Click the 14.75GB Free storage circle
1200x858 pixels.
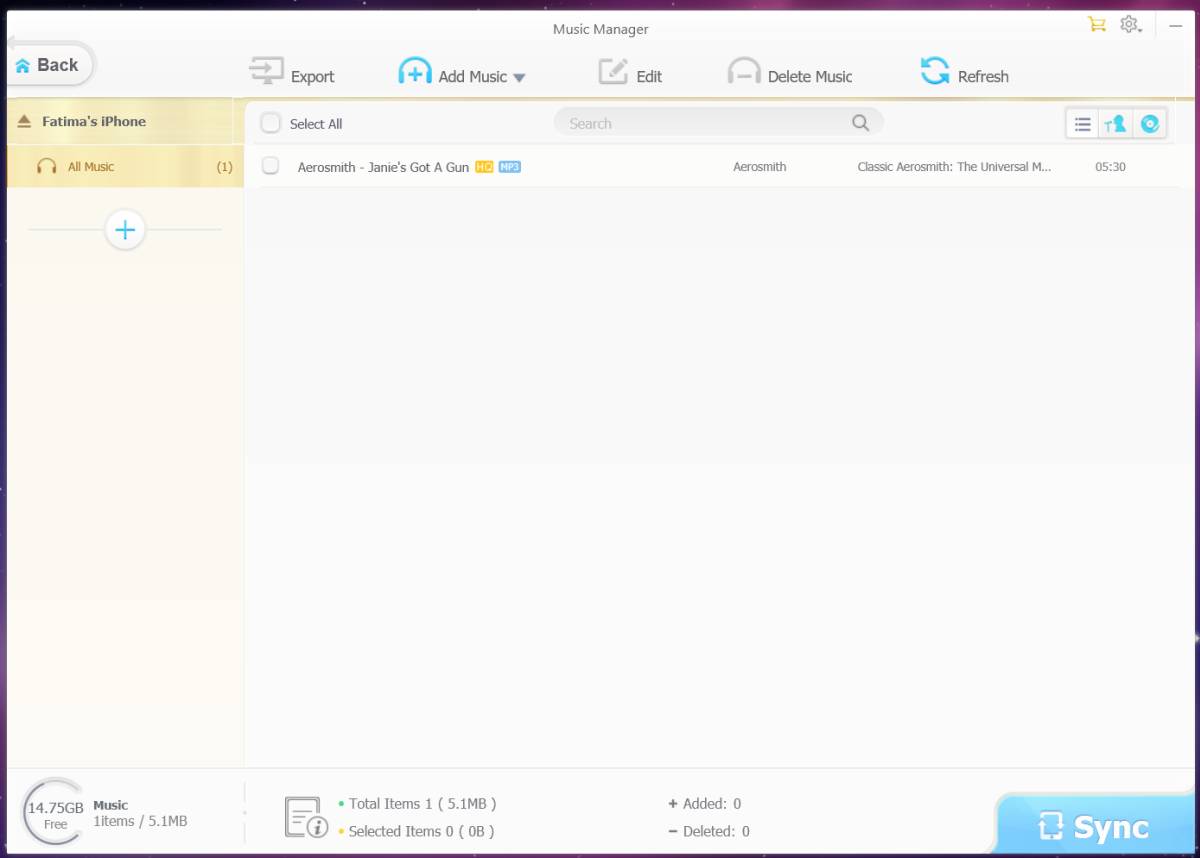pos(55,812)
